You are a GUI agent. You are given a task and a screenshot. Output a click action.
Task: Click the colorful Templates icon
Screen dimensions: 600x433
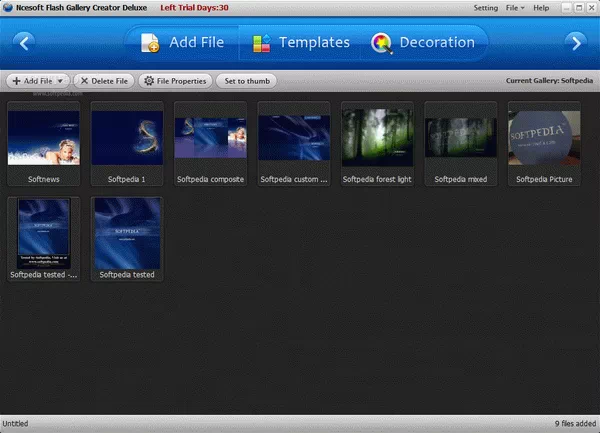tap(261, 43)
